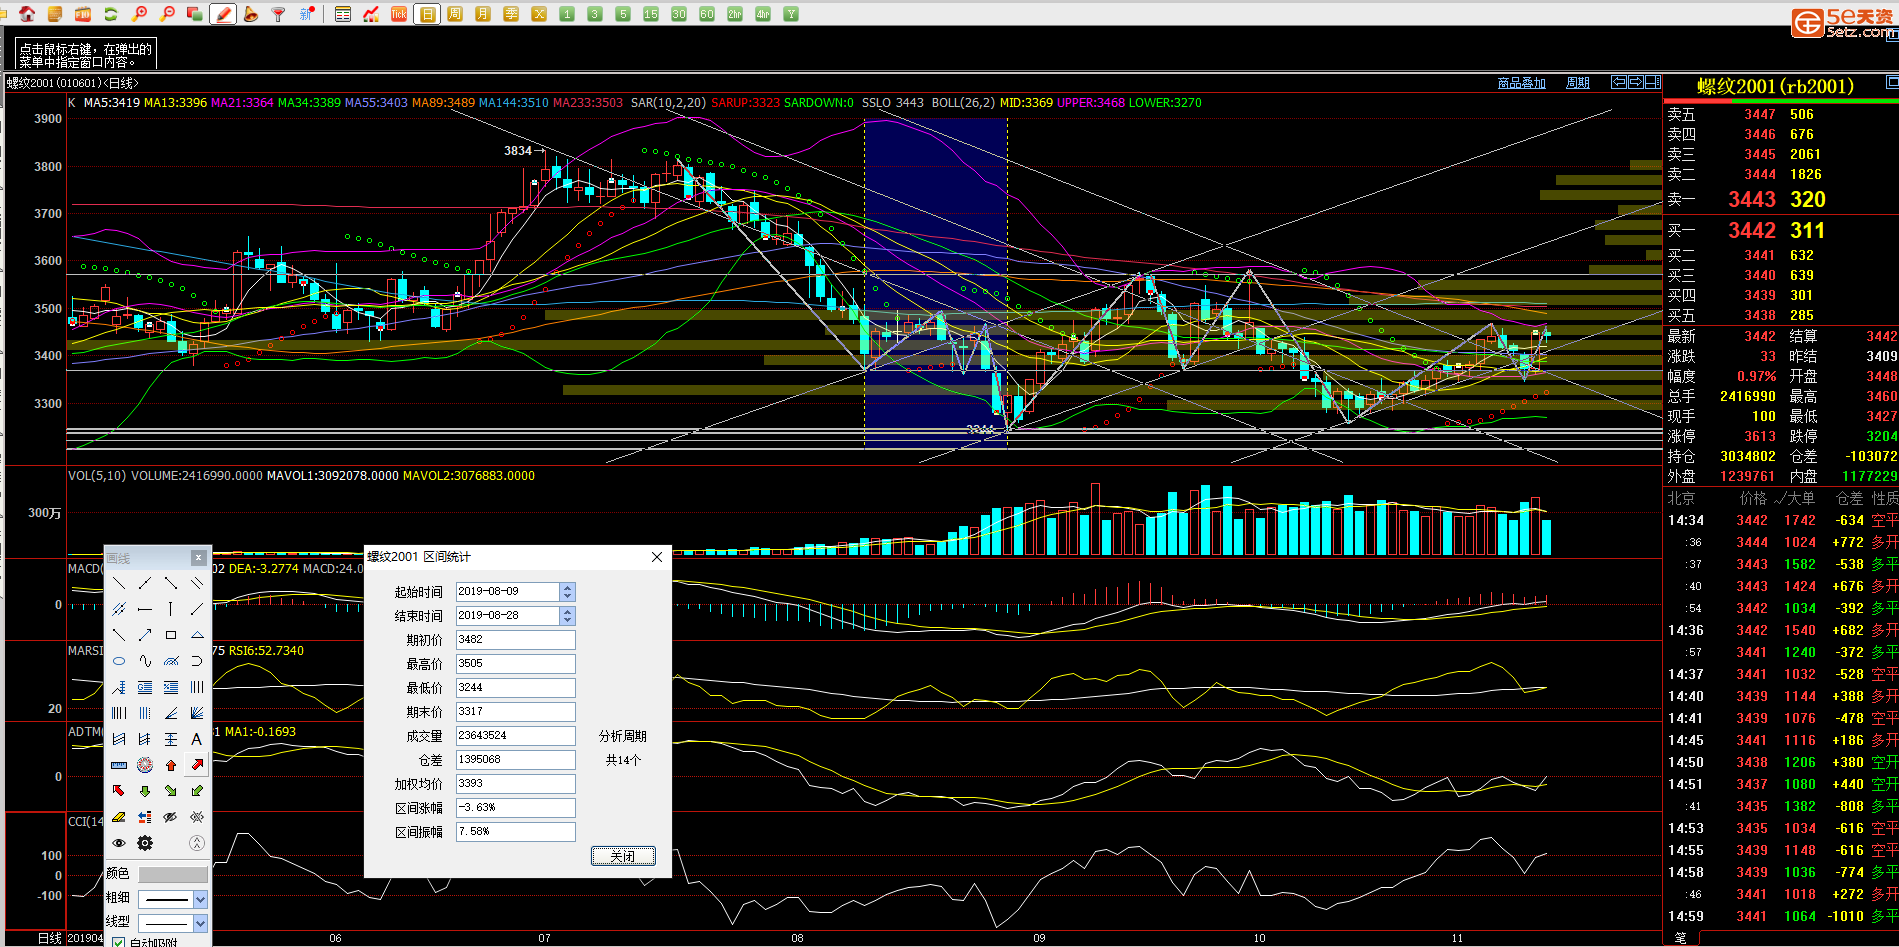
Task: Select the text 'A' annotation tool
Action: 197,739
